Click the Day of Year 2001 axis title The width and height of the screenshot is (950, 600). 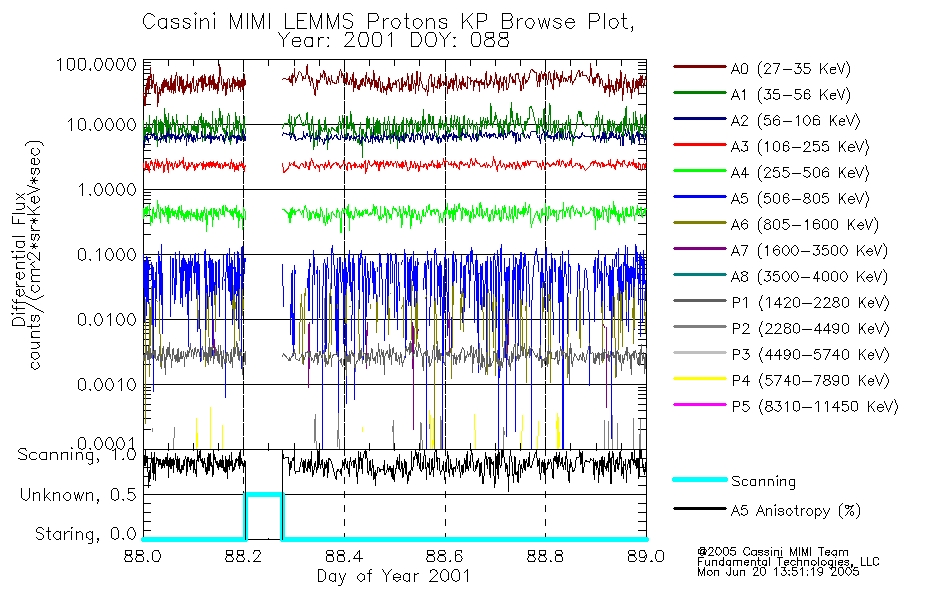(393, 576)
